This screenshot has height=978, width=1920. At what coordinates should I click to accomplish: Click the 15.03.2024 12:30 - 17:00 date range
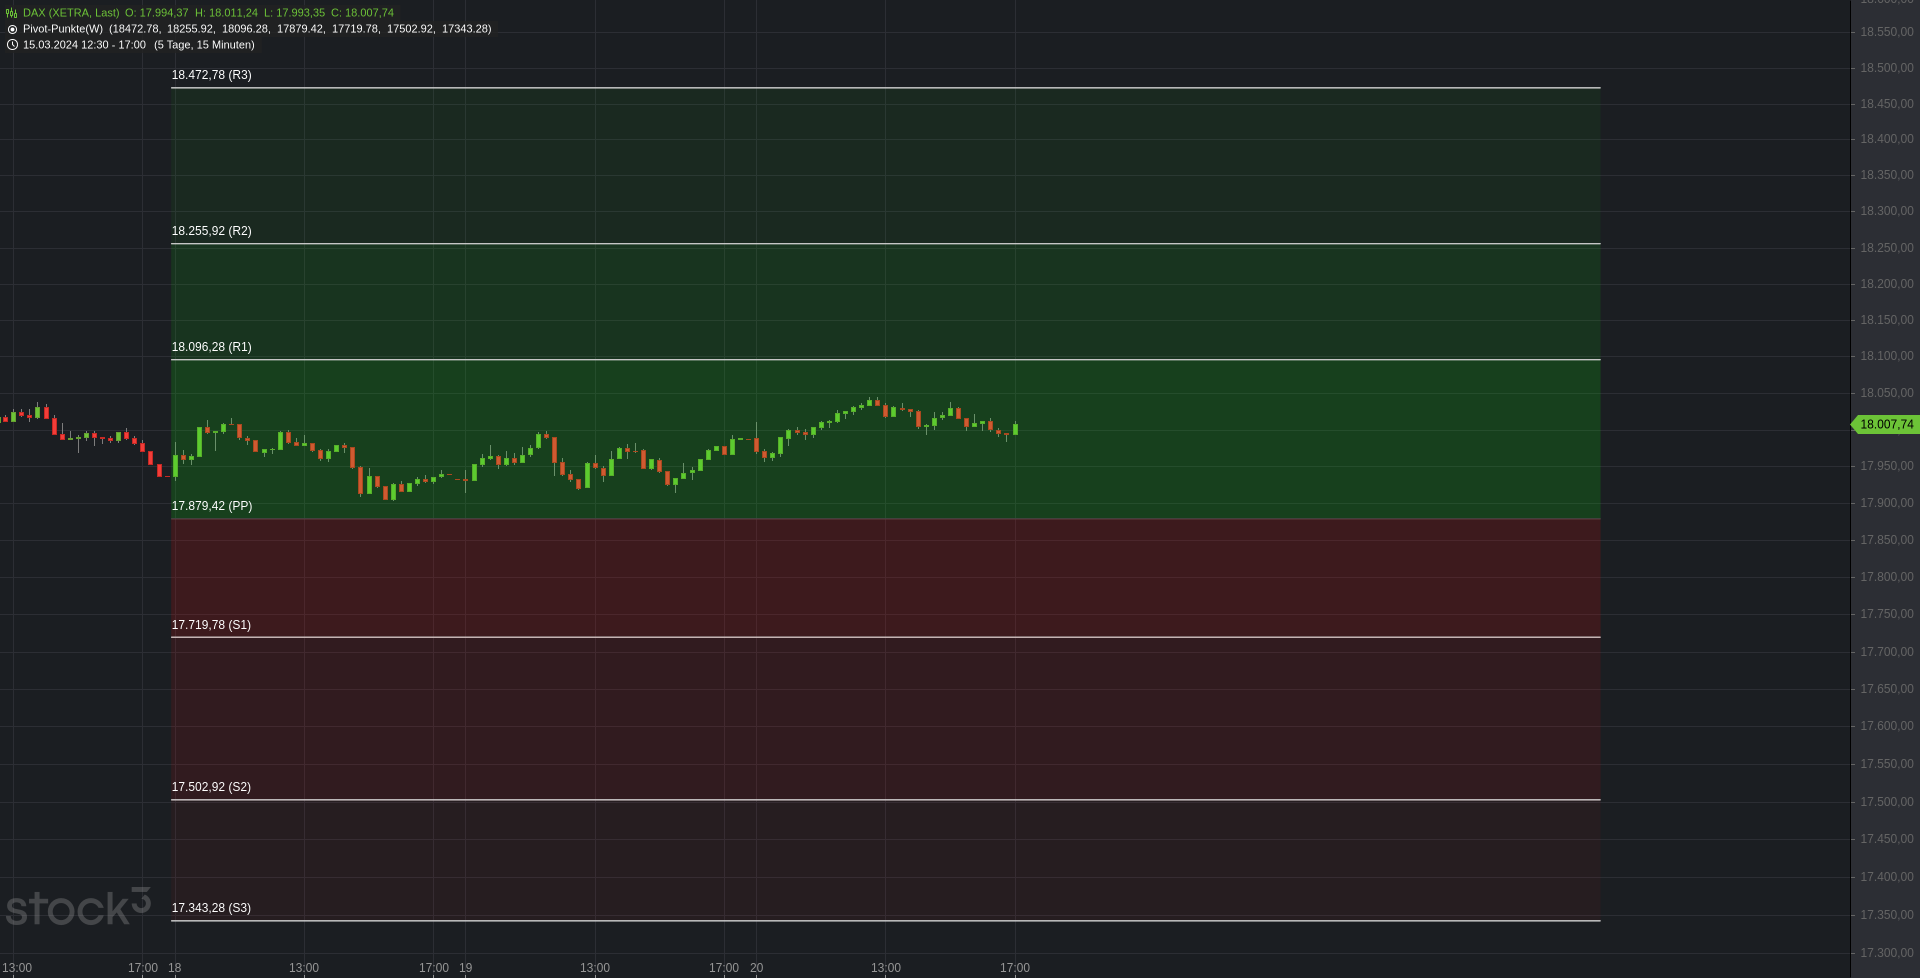[x=84, y=45]
